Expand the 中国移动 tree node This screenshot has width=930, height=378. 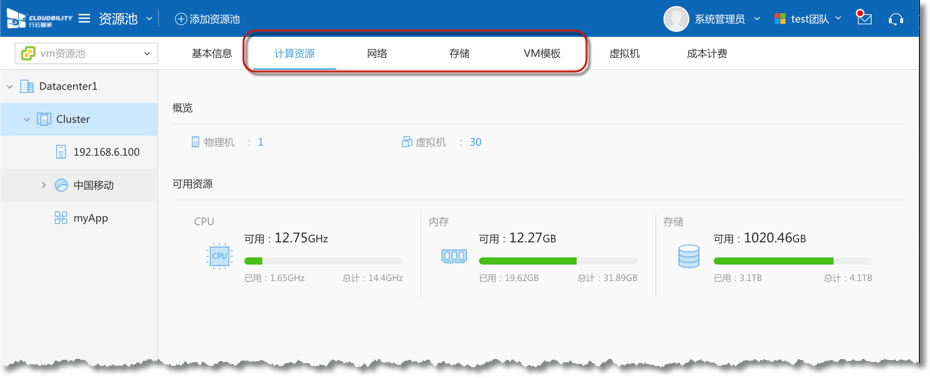(43, 185)
